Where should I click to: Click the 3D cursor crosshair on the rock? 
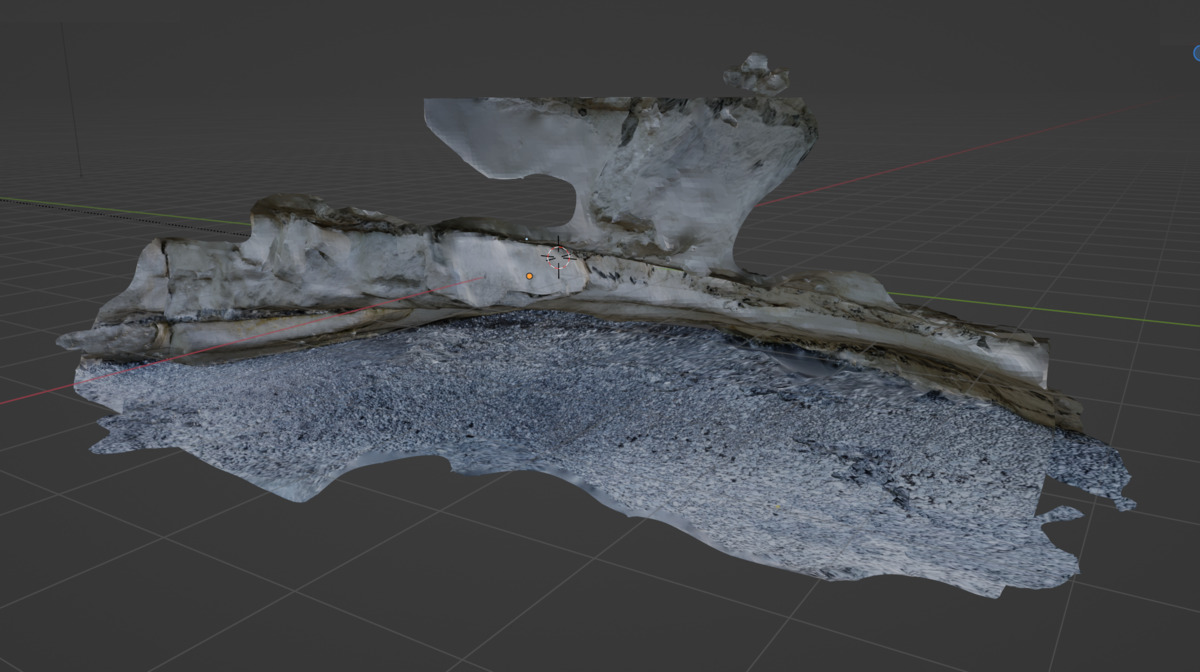pos(558,258)
